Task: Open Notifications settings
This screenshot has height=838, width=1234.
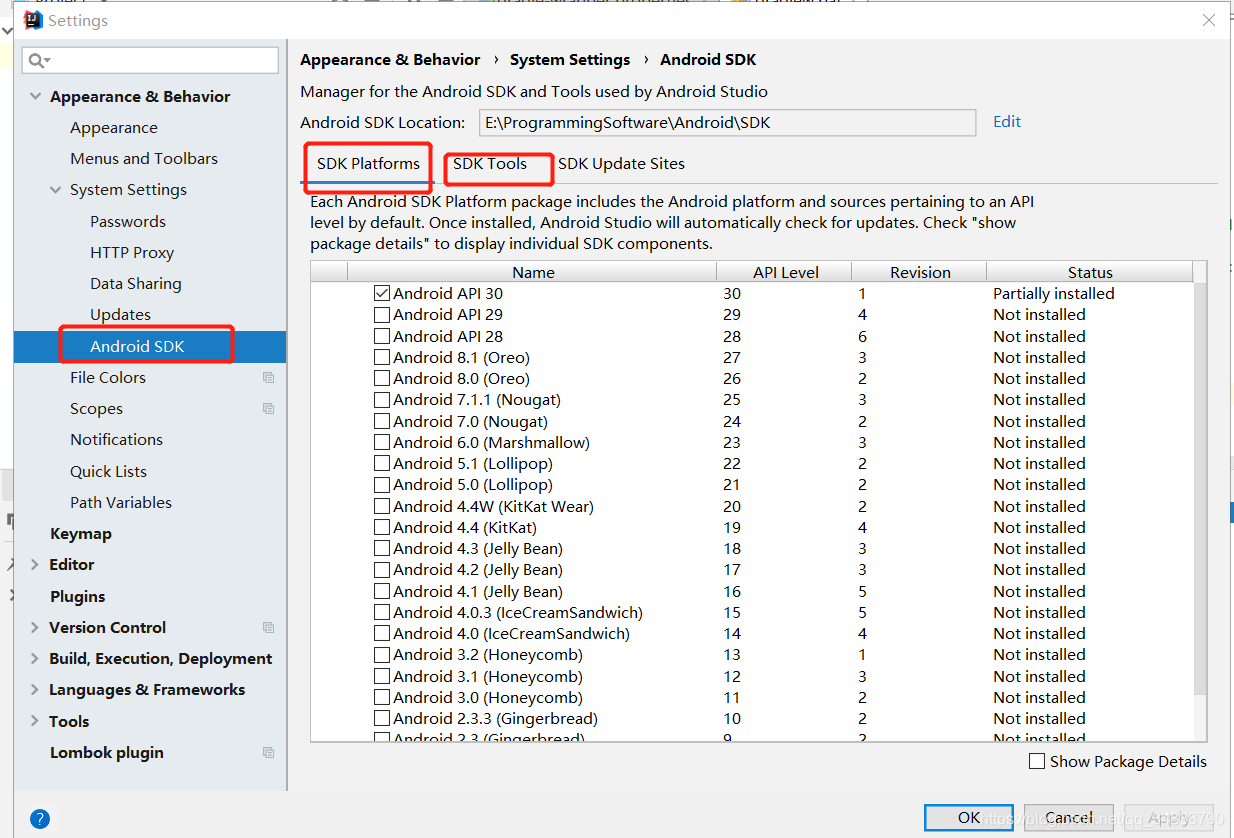Action: (116, 439)
